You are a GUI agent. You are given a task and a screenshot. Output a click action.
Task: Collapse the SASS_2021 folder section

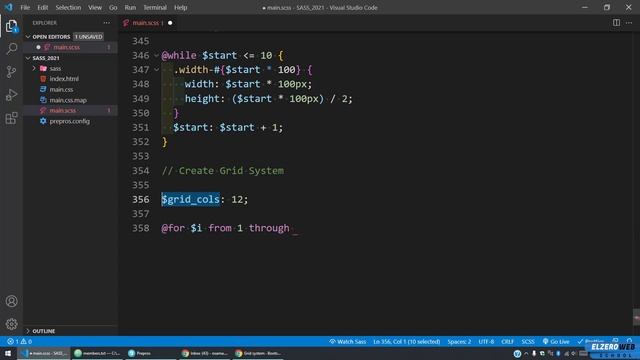[28, 58]
